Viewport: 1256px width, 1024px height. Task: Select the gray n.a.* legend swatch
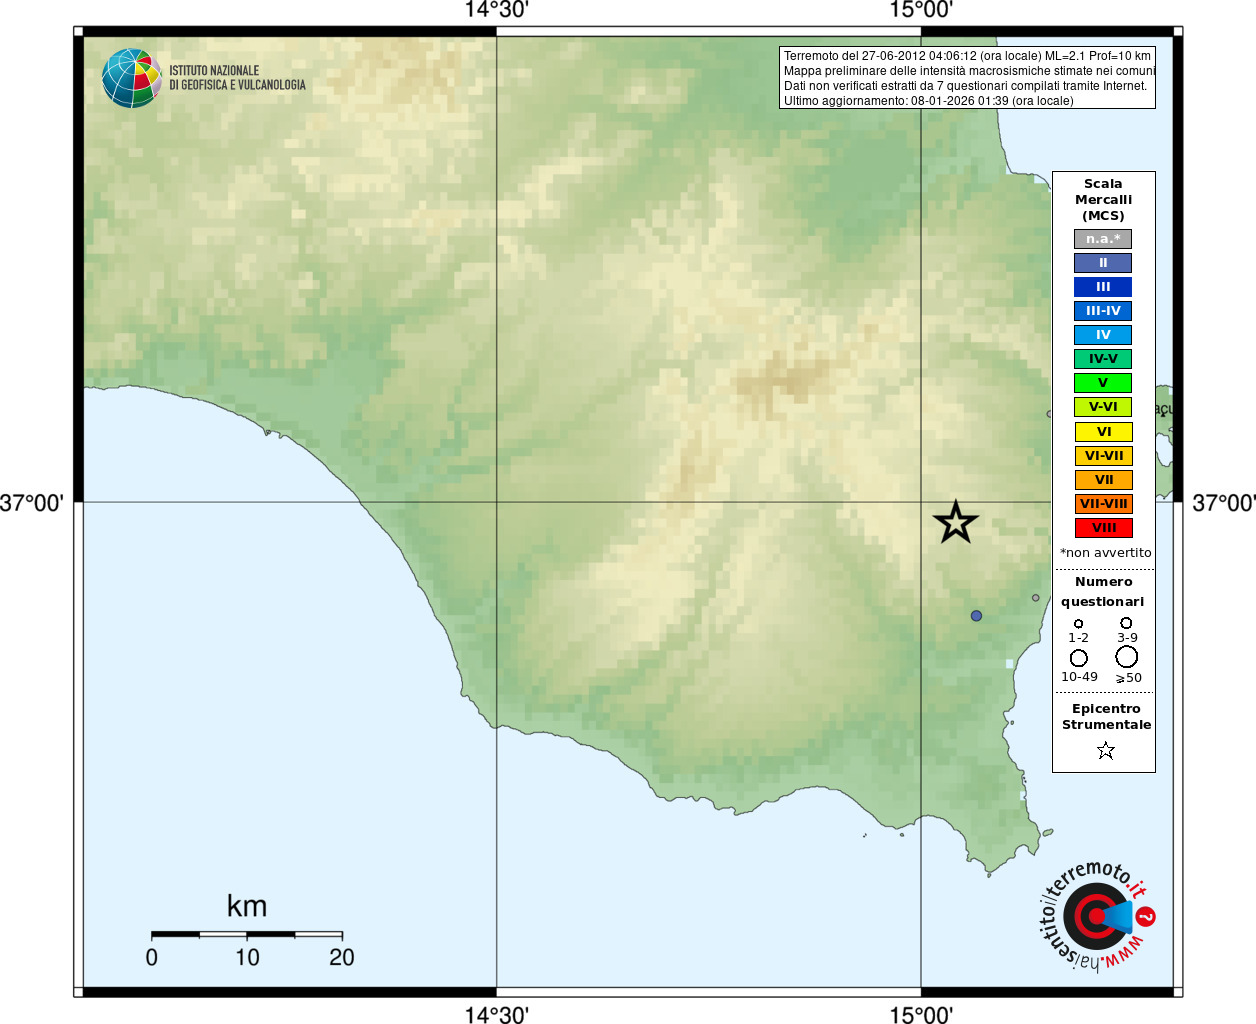pos(1103,239)
